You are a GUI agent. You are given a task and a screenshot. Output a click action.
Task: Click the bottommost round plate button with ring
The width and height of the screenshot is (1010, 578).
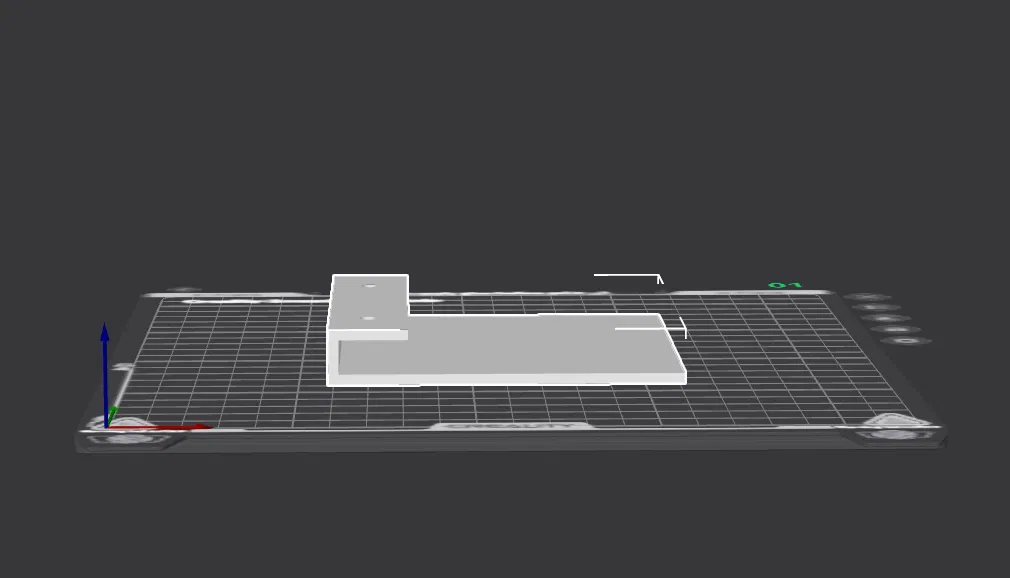[906, 340]
